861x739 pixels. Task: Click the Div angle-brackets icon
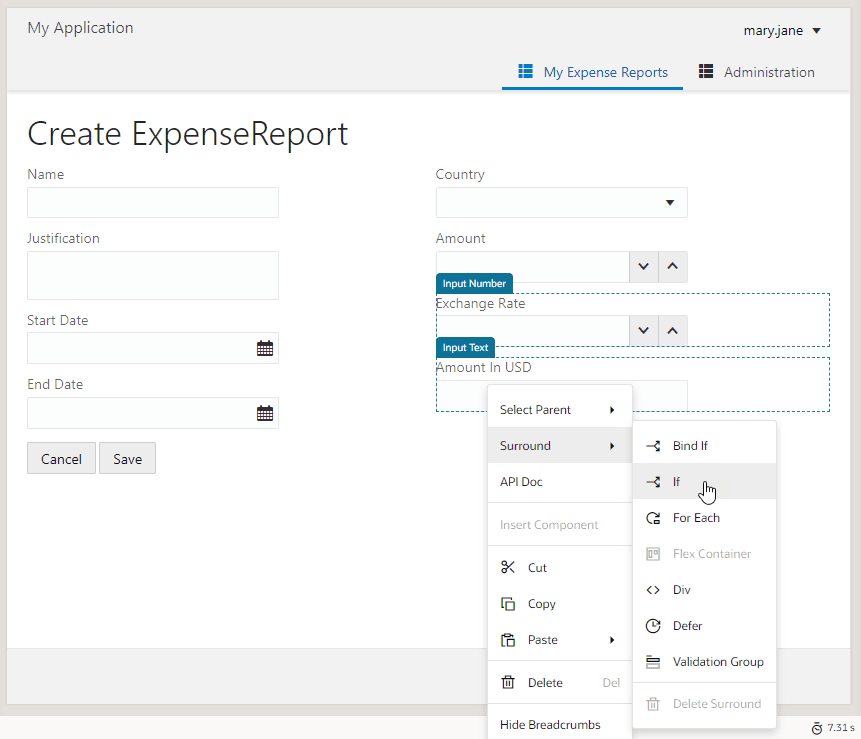(x=653, y=590)
